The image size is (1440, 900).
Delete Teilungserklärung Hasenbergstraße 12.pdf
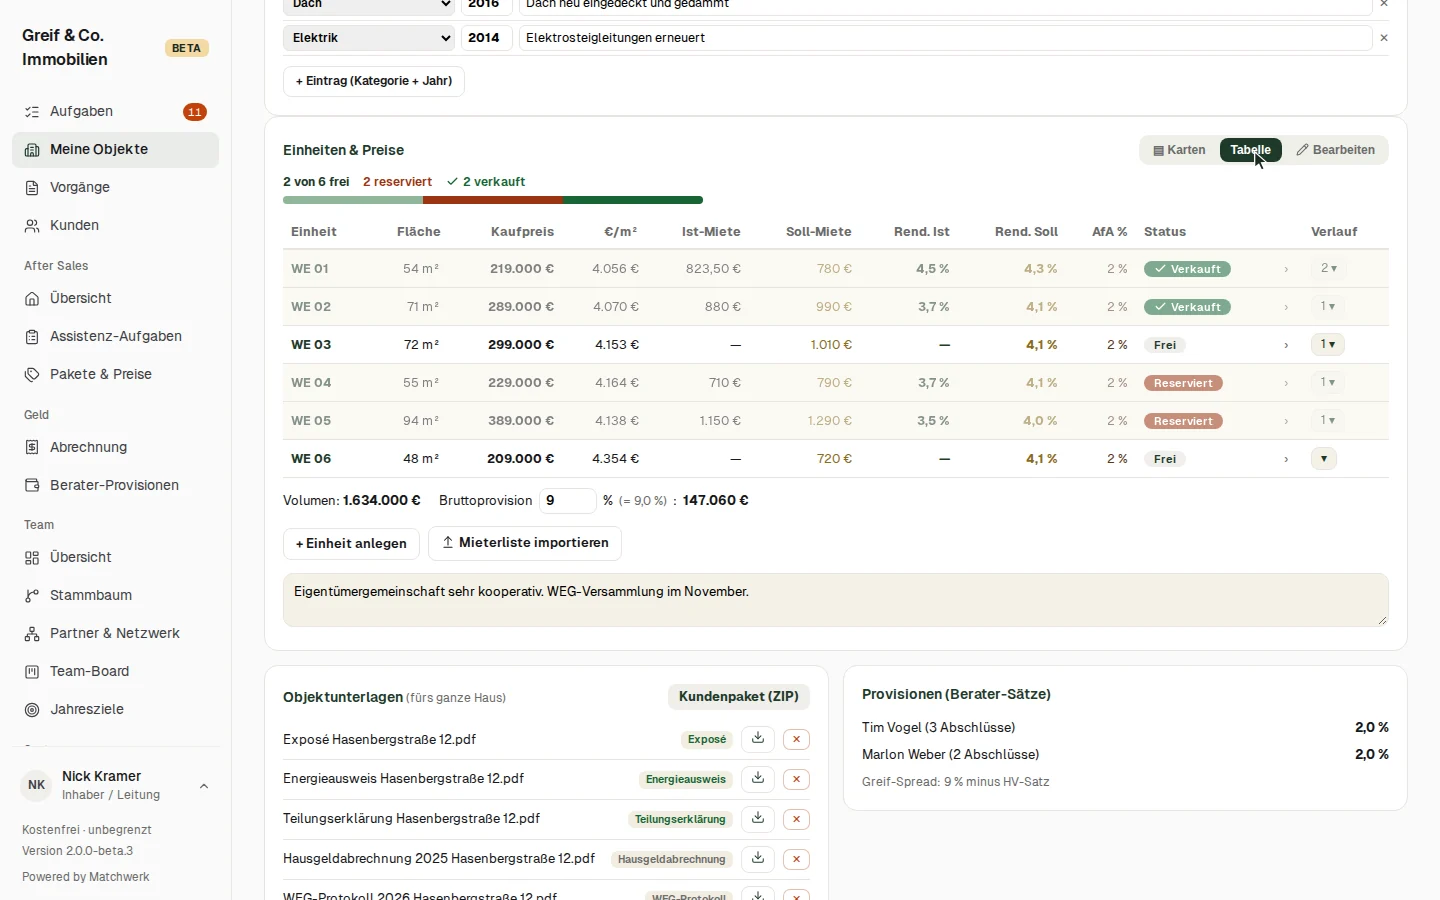[x=796, y=819]
